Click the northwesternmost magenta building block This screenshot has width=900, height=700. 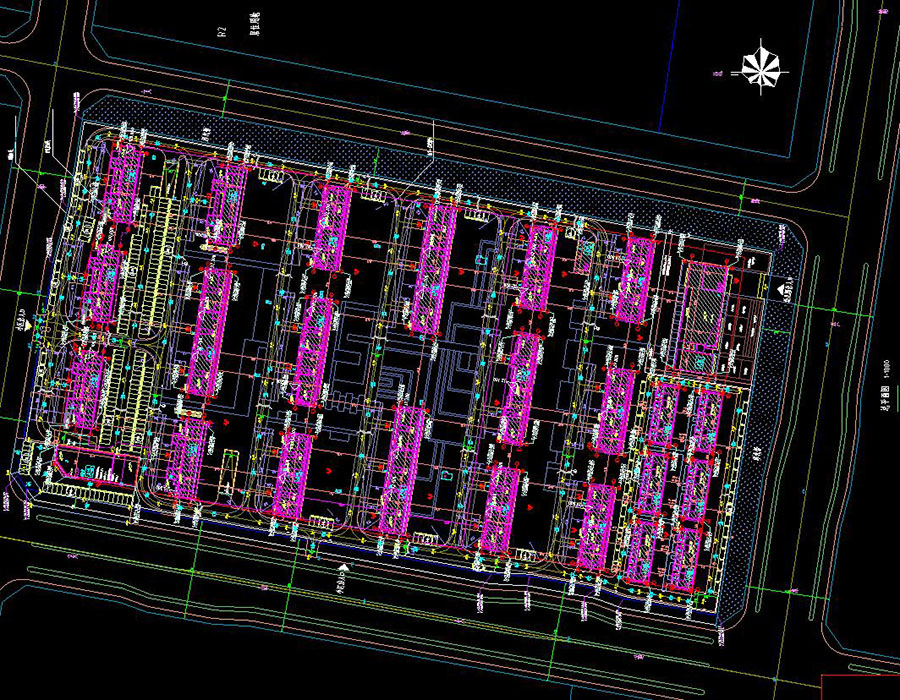click(124, 182)
